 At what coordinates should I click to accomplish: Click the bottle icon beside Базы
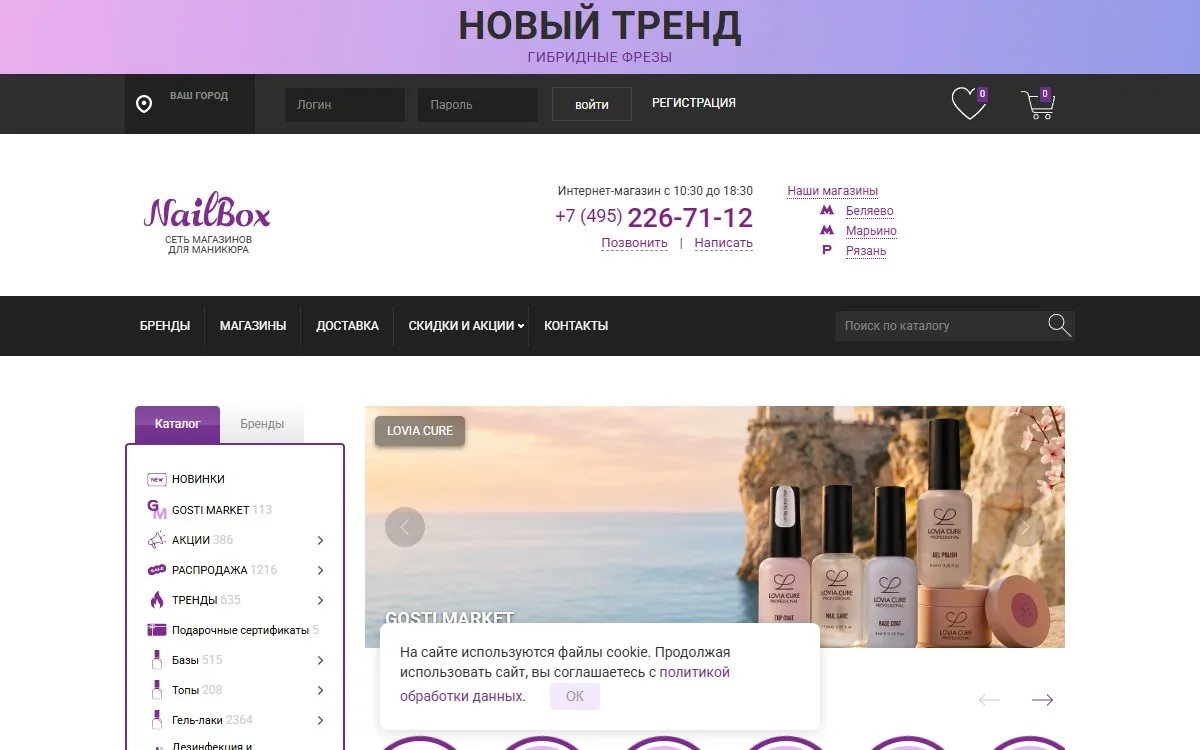[156, 660]
